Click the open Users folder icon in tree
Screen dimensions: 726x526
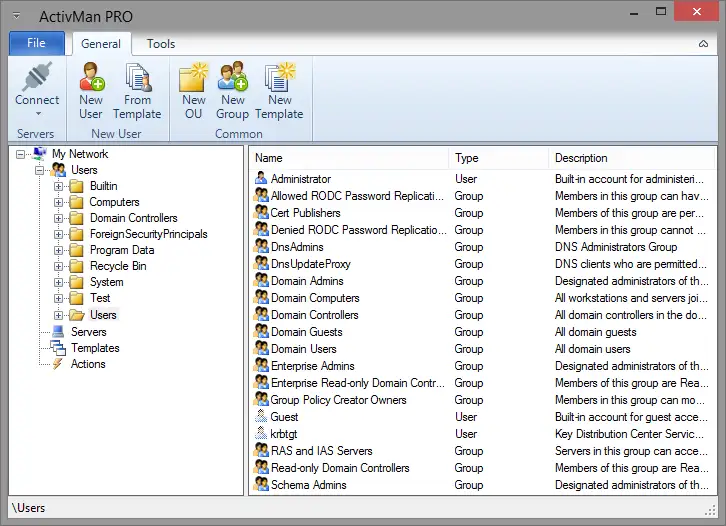(77, 315)
